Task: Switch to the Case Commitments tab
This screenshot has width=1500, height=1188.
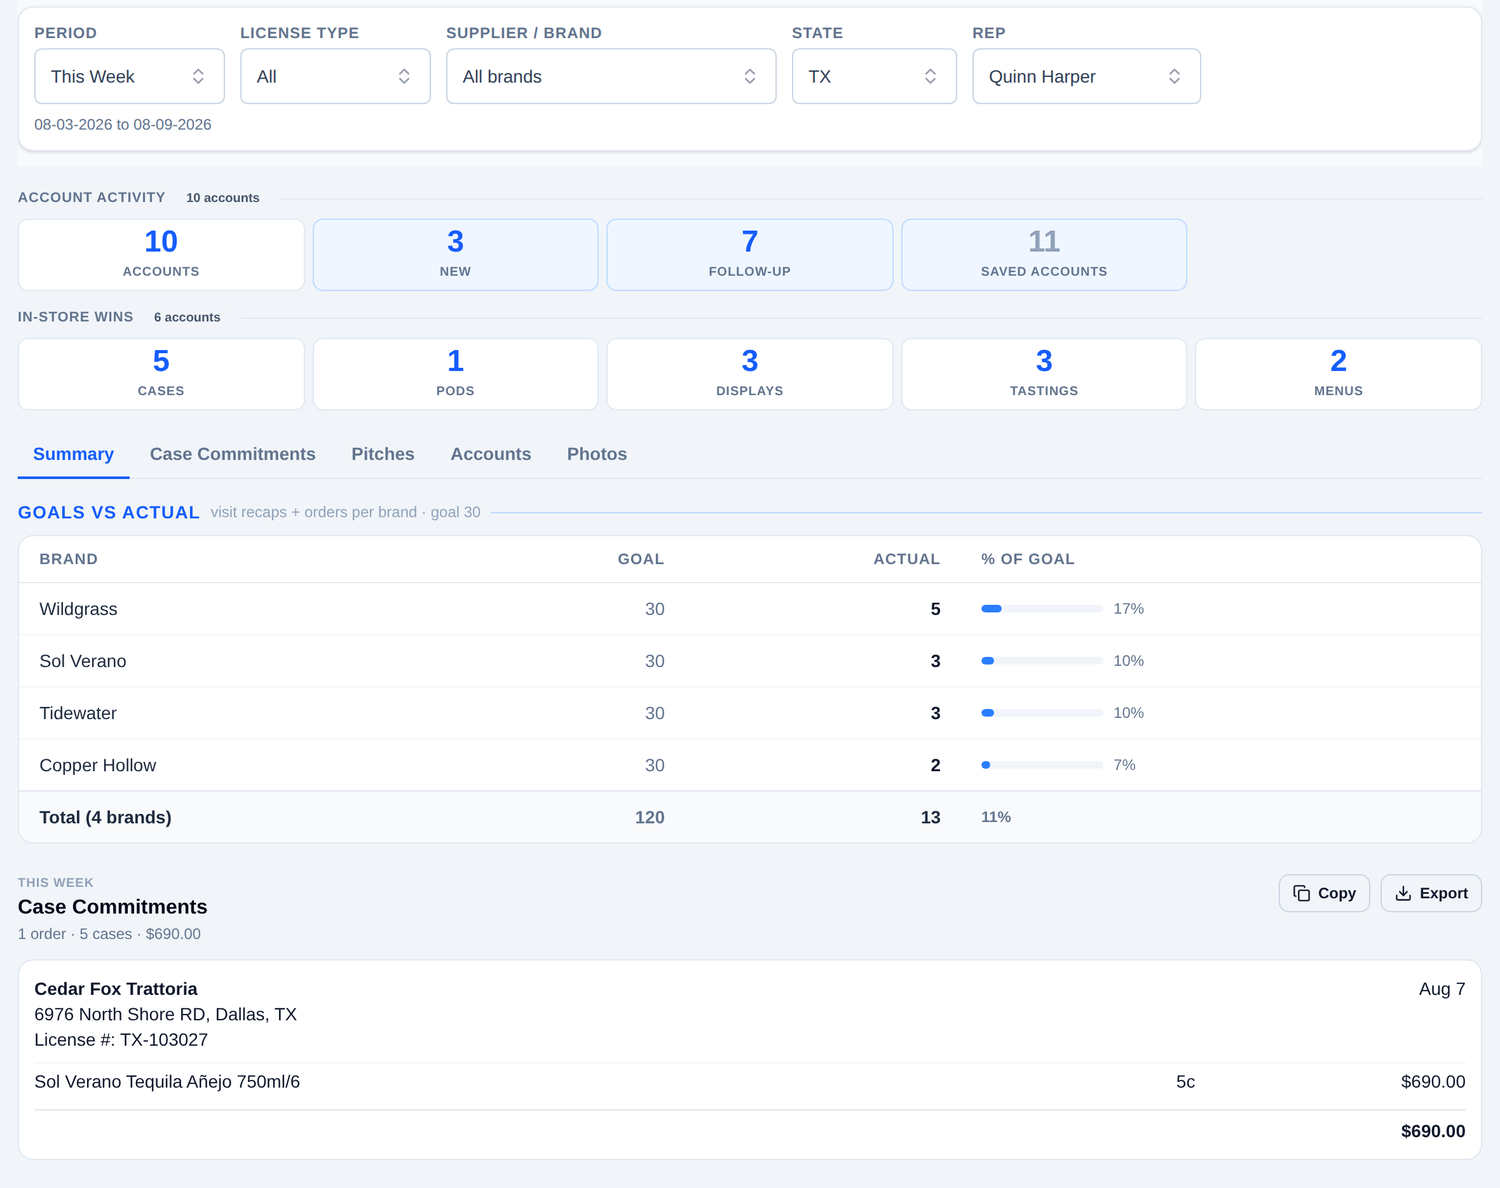Action: (x=232, y=454)
